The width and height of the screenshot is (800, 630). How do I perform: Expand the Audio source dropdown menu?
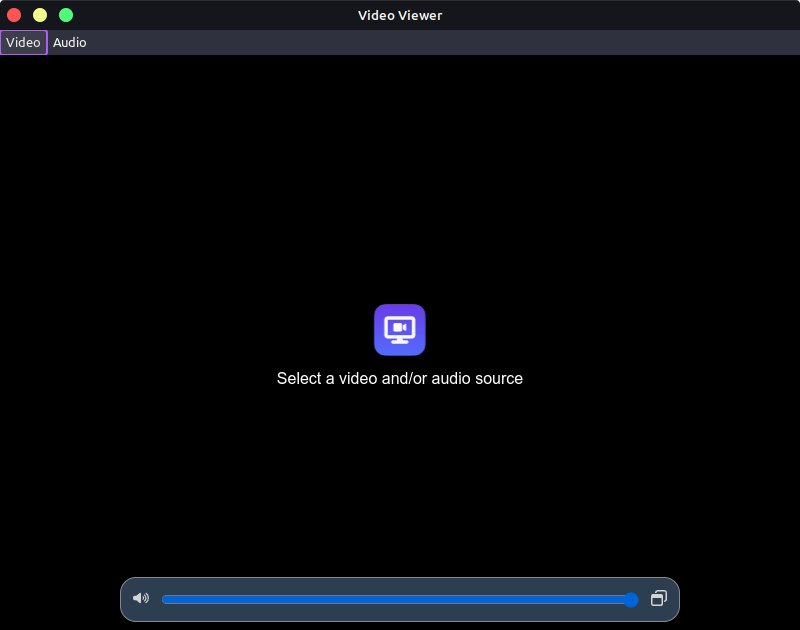pos(70,43)
